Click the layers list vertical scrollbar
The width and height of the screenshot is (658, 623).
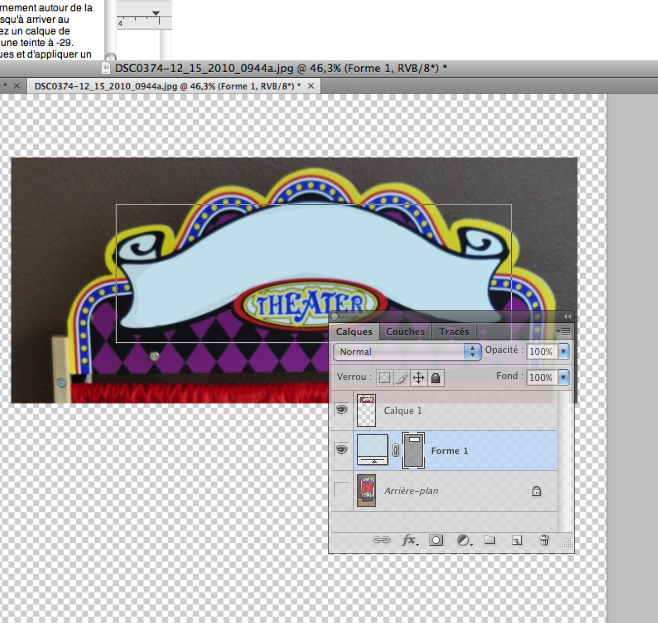(x=565, y=461)
